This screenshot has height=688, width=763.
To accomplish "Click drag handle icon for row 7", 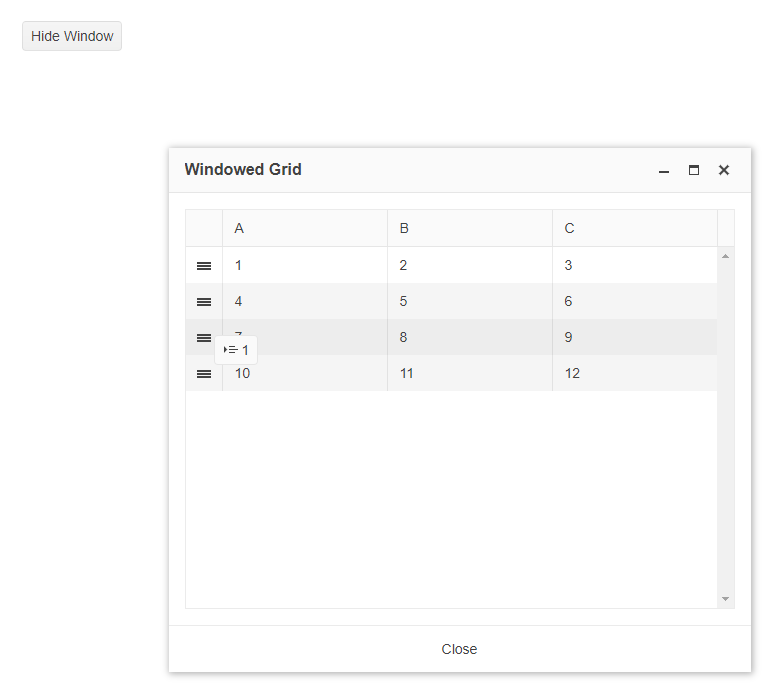I will 204,338.
